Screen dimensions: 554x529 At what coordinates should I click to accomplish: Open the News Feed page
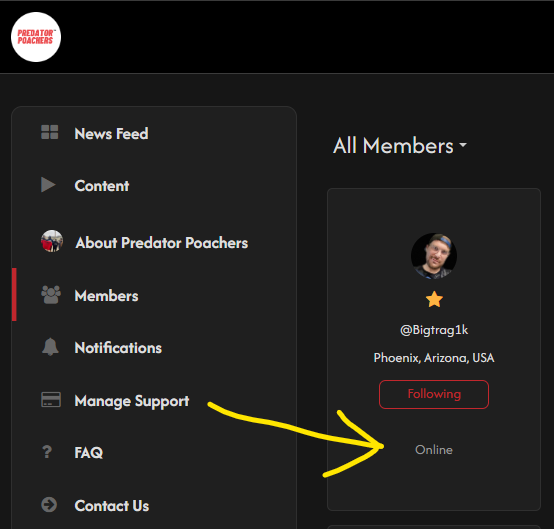tap(111, 134)
